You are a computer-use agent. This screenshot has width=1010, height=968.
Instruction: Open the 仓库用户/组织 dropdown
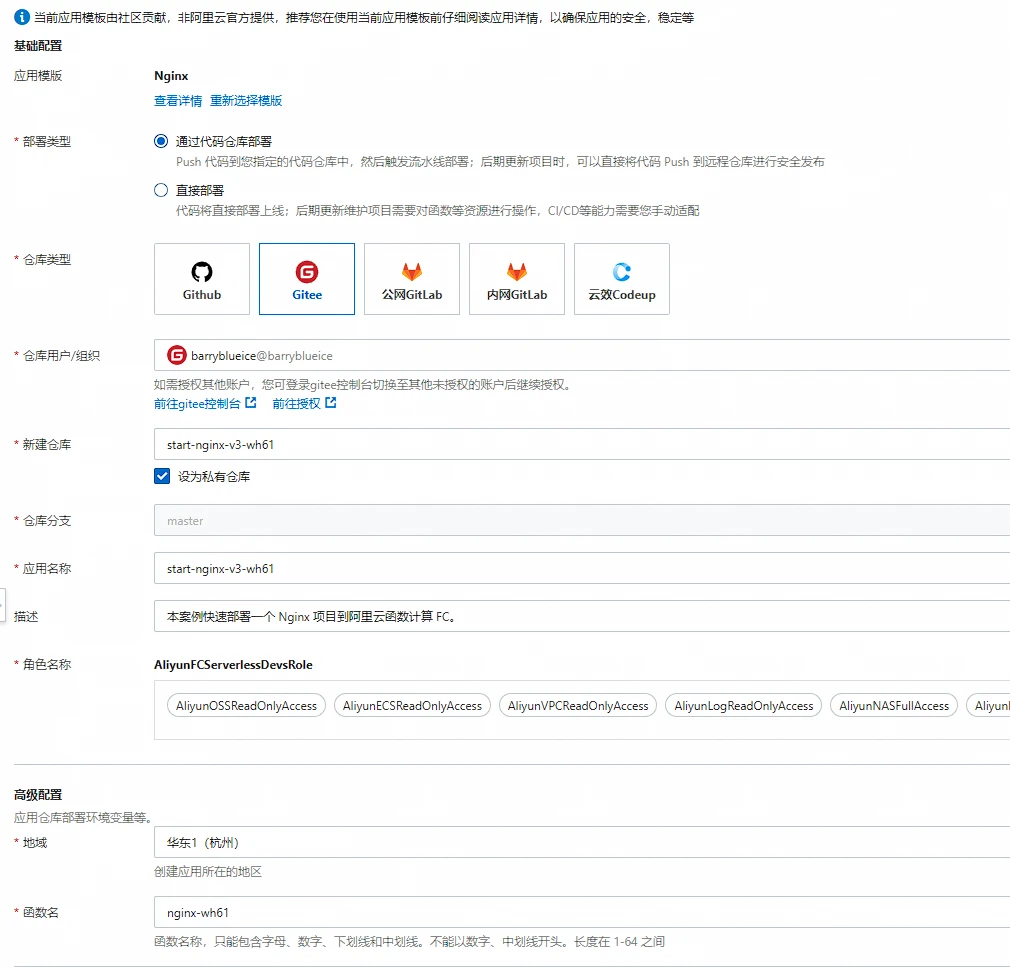click(582, 356)
